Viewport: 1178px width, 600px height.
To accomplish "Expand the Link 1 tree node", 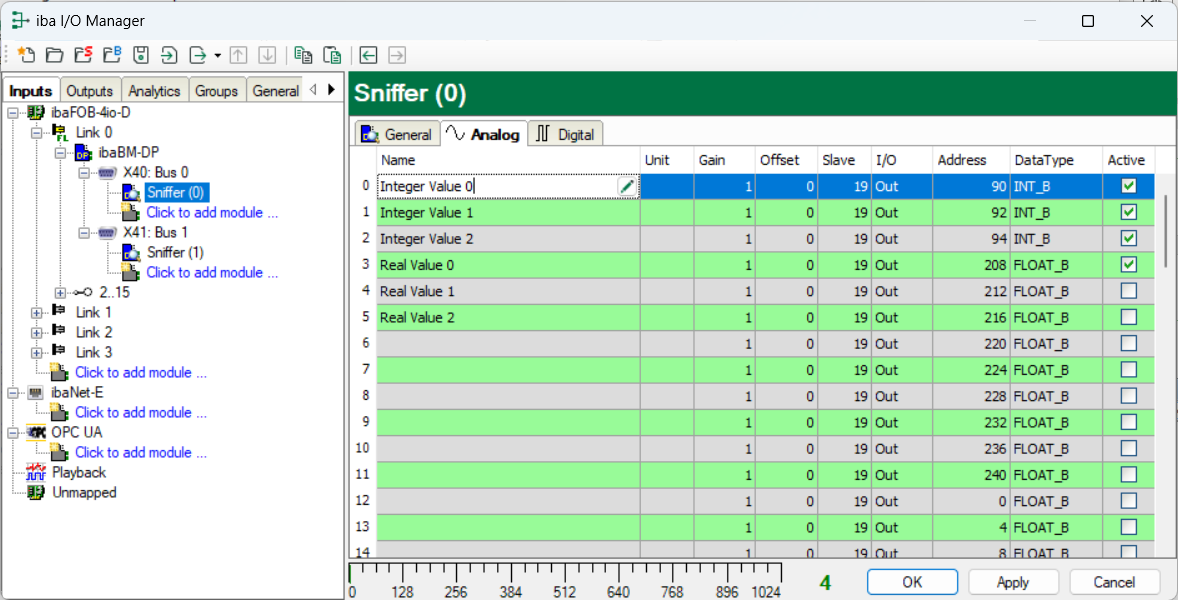I will point(37,312).
